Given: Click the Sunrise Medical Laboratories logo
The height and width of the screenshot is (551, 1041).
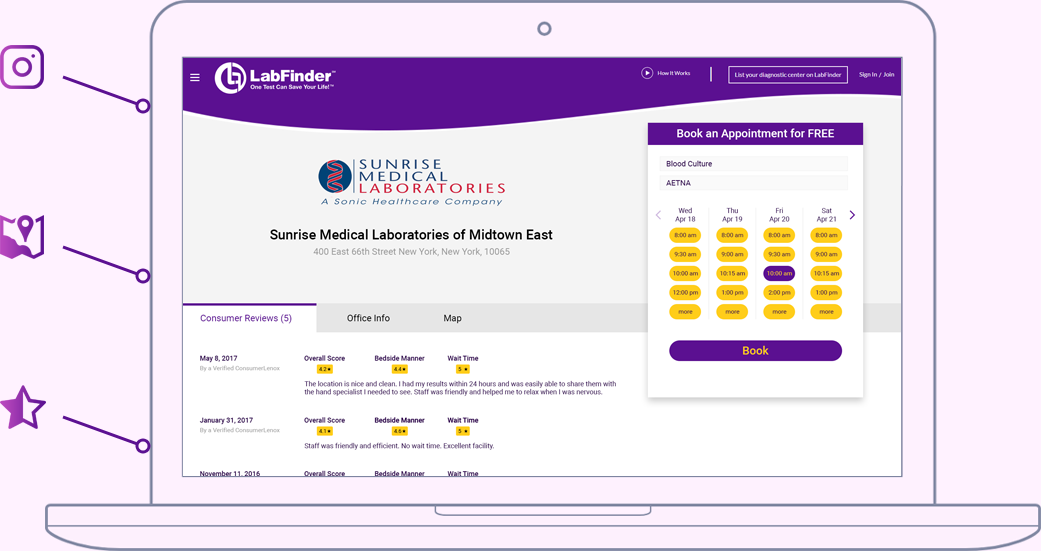Looking at the screenshot, I should point(411,182).
